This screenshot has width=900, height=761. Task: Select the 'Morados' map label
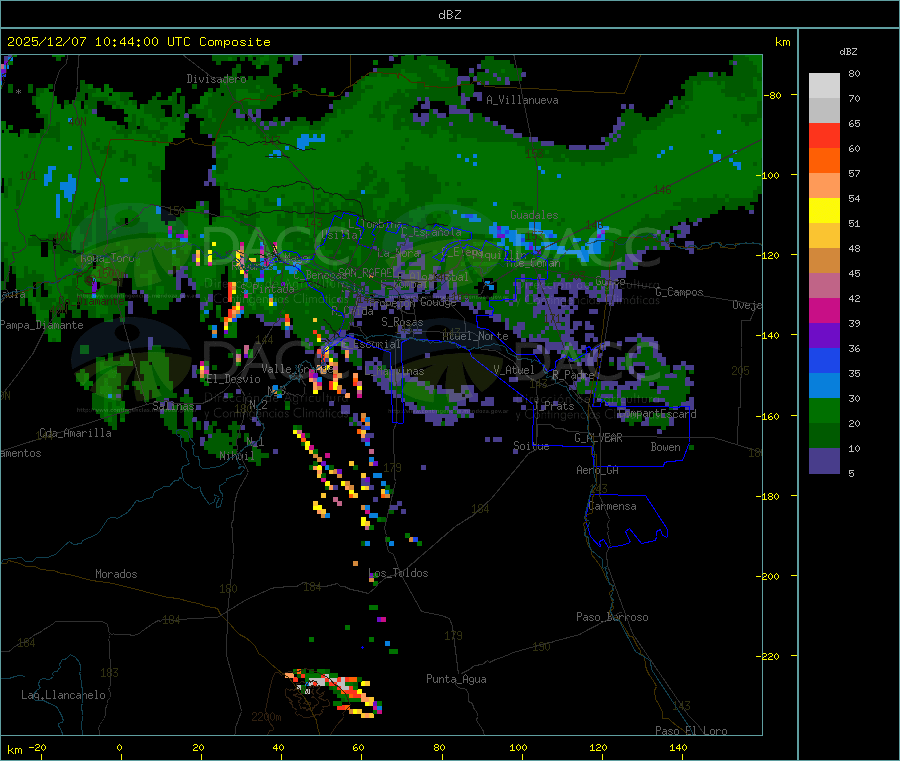click(116, 574)
